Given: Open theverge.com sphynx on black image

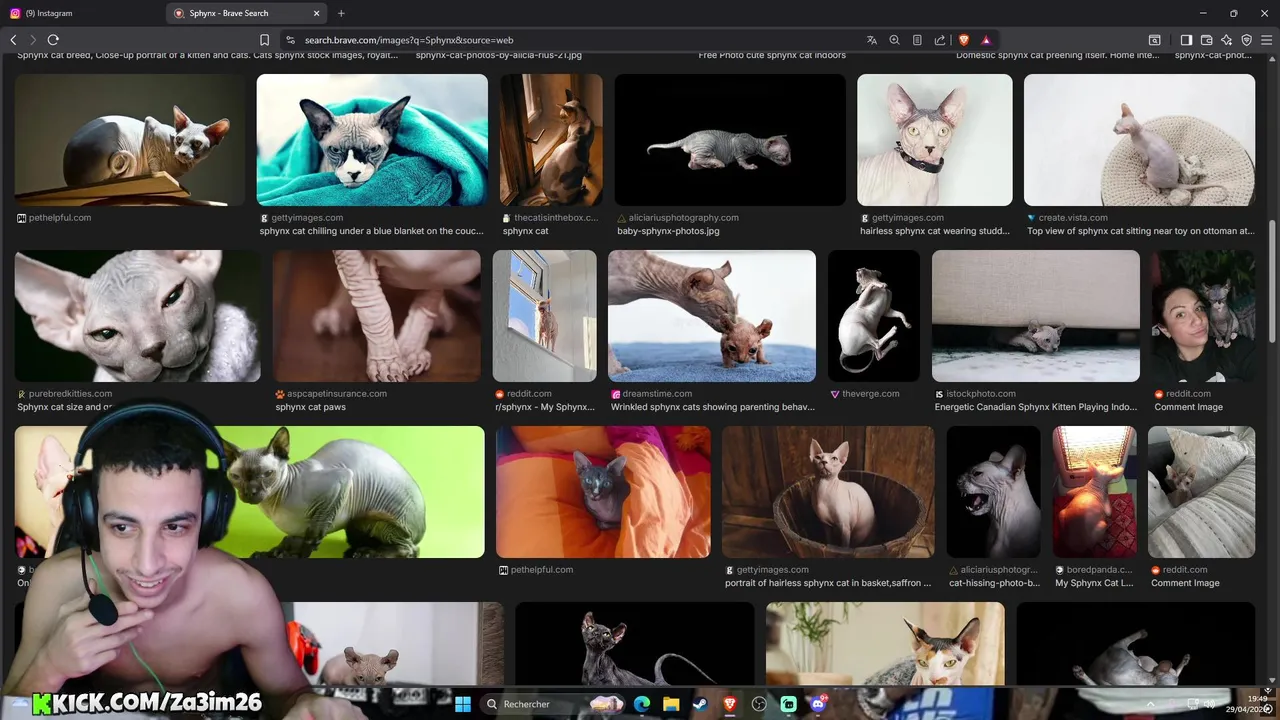Looking at the screenshot, I should tap(874, 316).
